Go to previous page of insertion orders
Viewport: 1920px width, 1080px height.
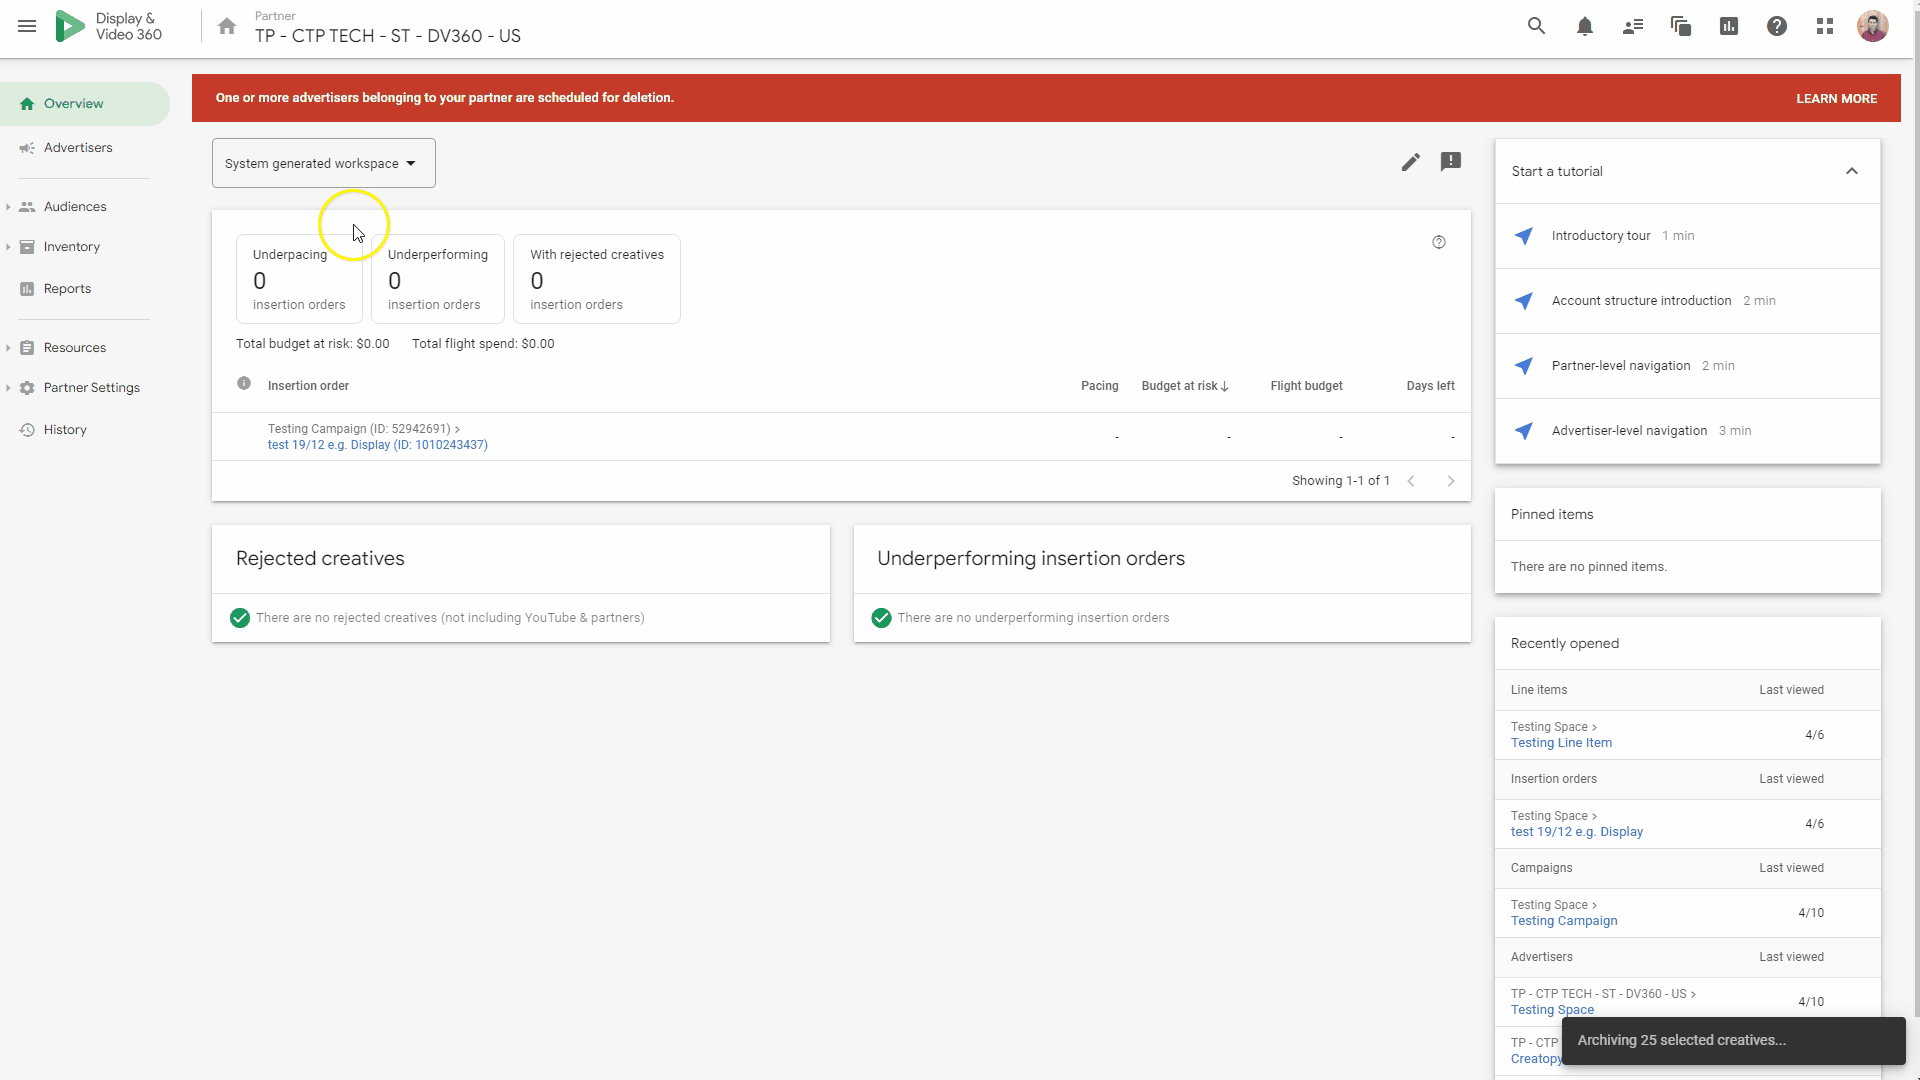[1411, 481]
